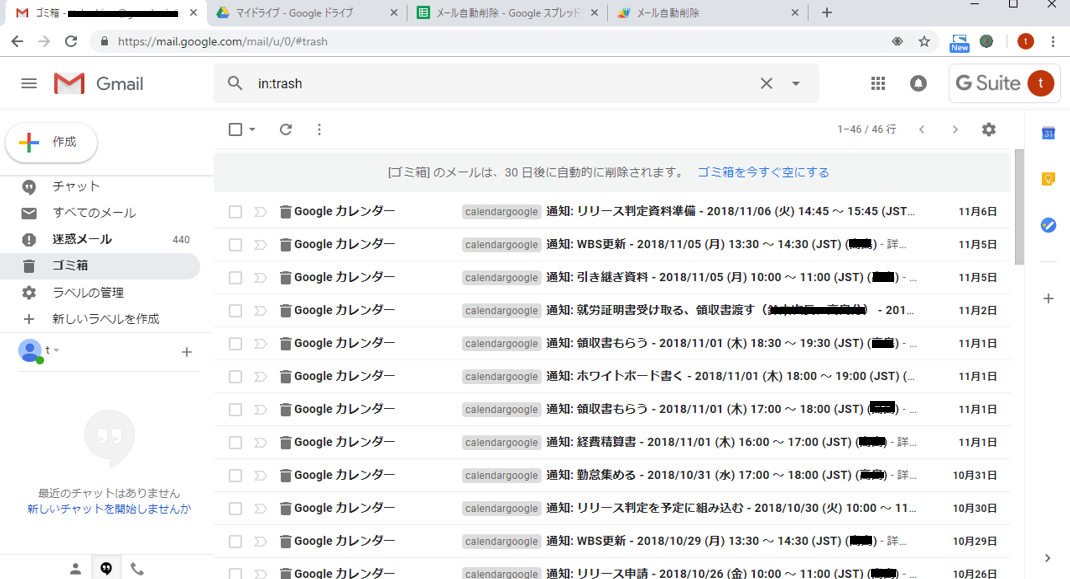This screenshot has height=579, width=1070.
Task: Refresh the mail list
Action: point(286,129)
